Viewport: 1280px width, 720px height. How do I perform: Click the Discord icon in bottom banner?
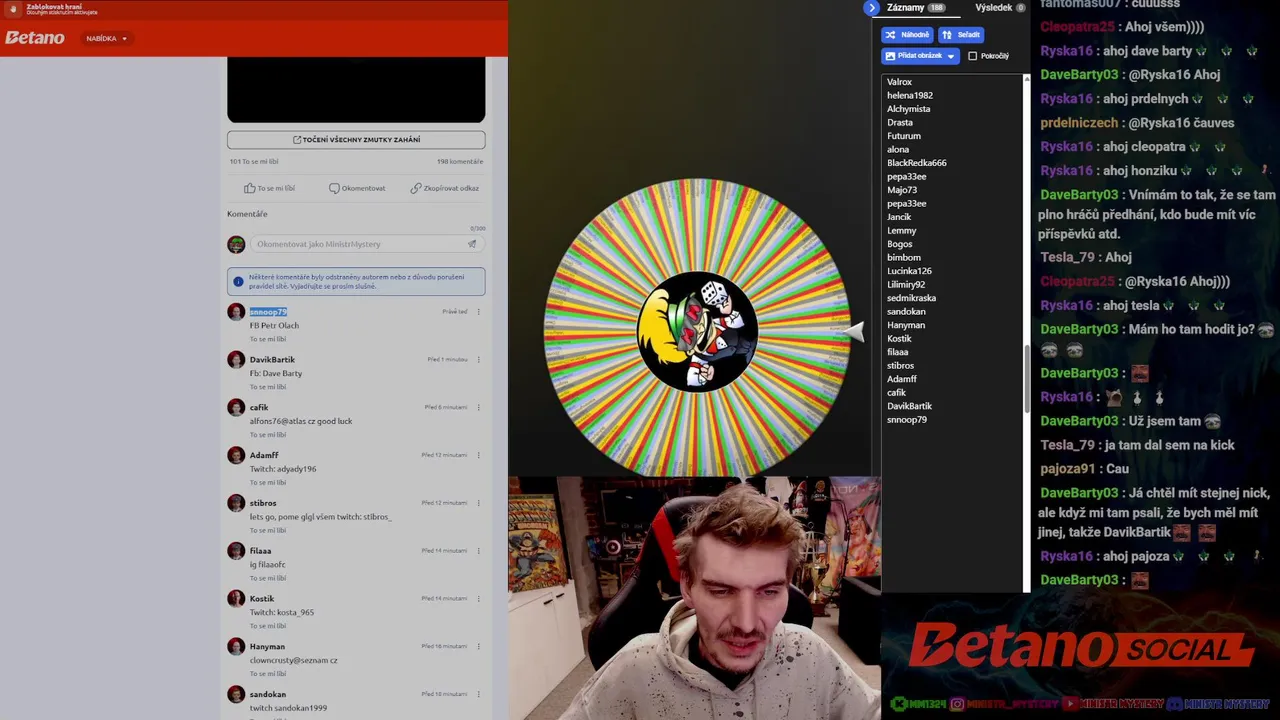[1175, 704]
